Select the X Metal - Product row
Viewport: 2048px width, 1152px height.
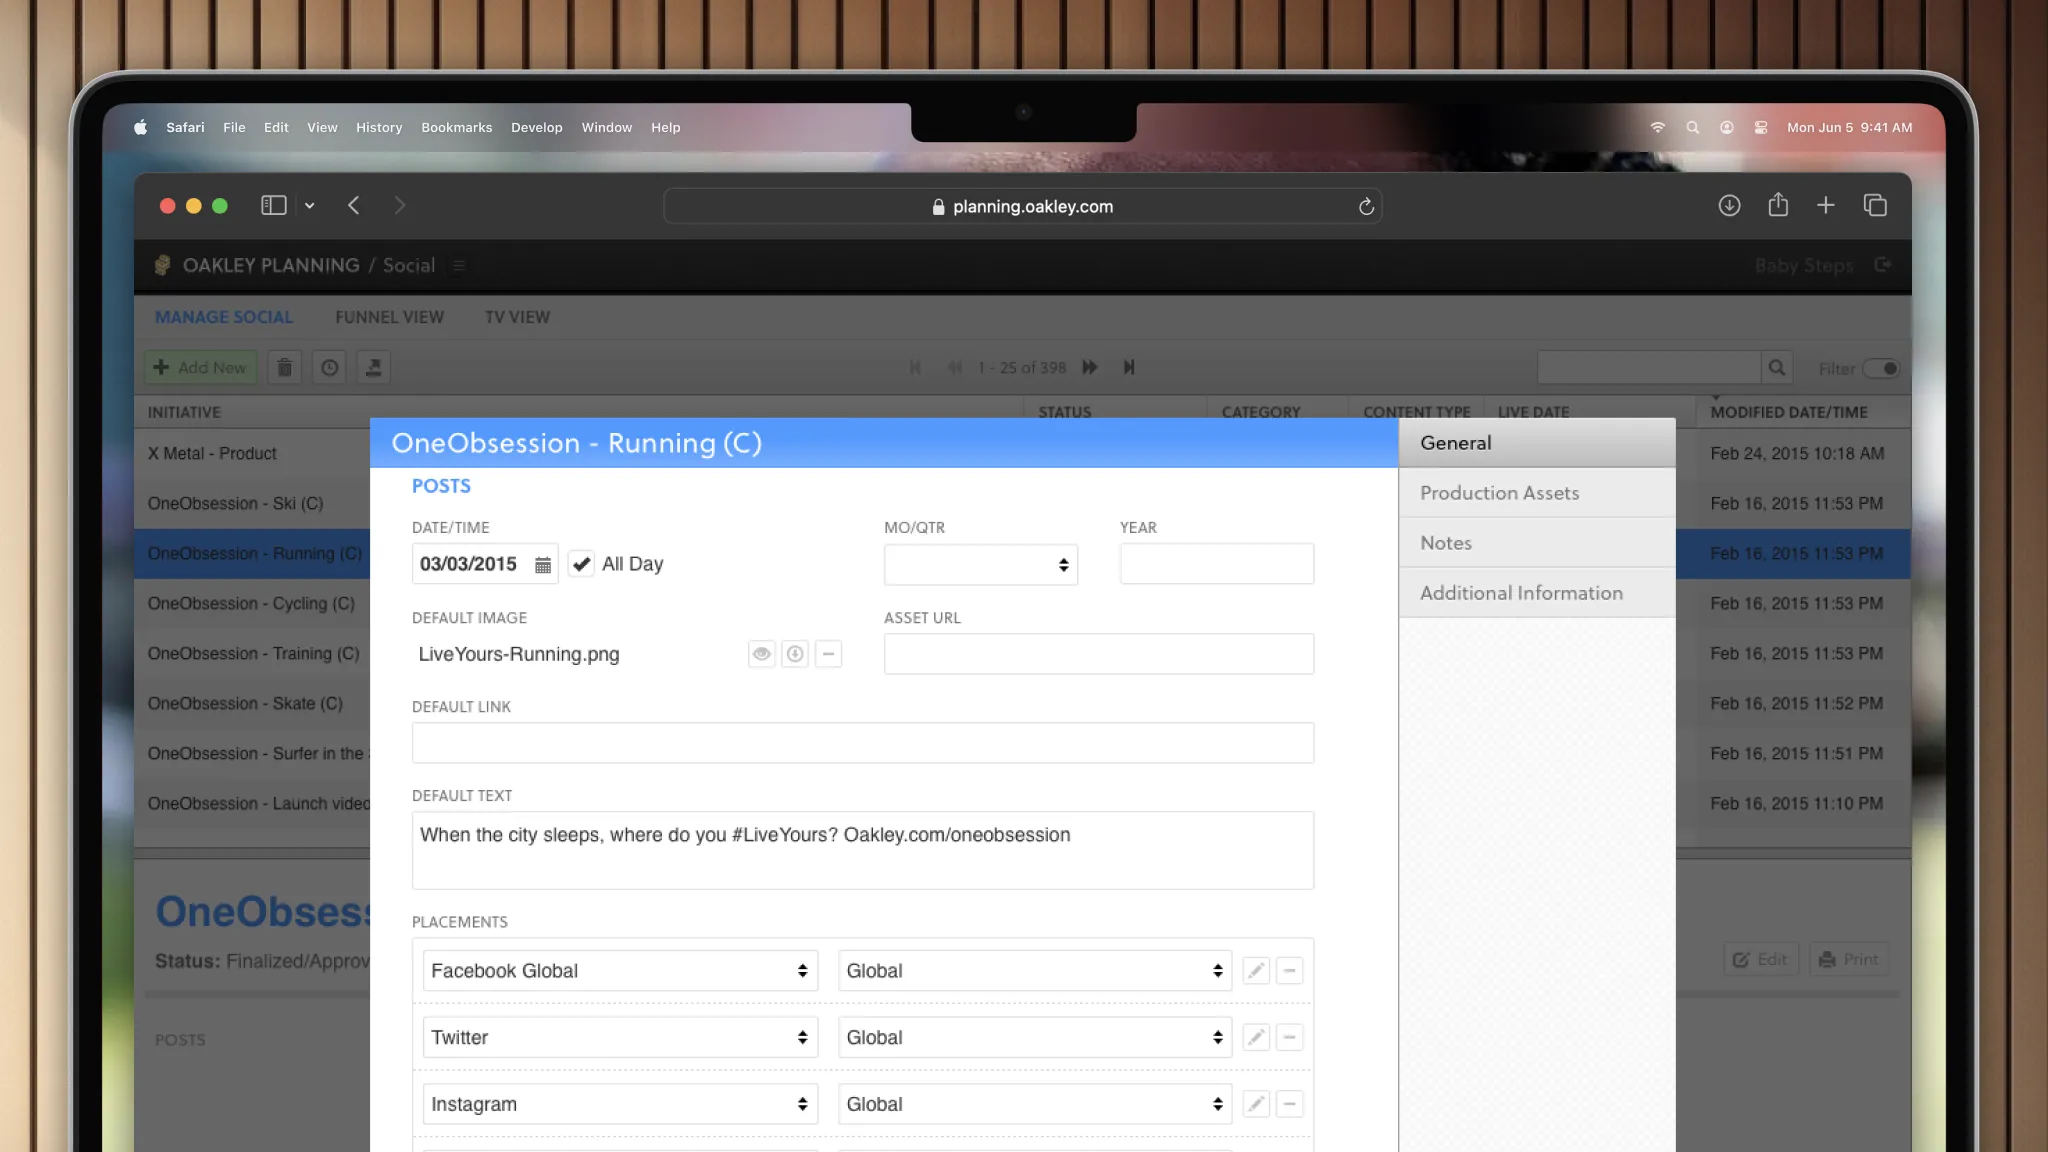pyautogui.click(x=252, y=454)
